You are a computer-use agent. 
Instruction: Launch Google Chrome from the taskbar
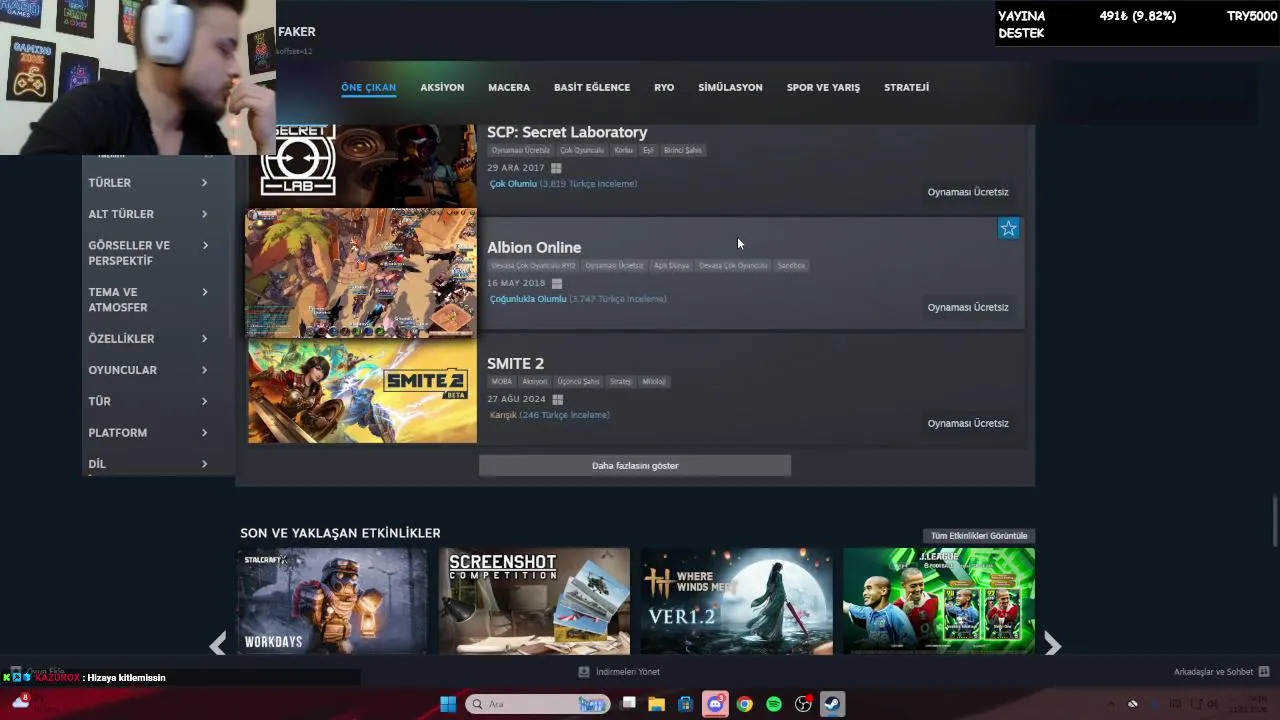tap(744, 704)
